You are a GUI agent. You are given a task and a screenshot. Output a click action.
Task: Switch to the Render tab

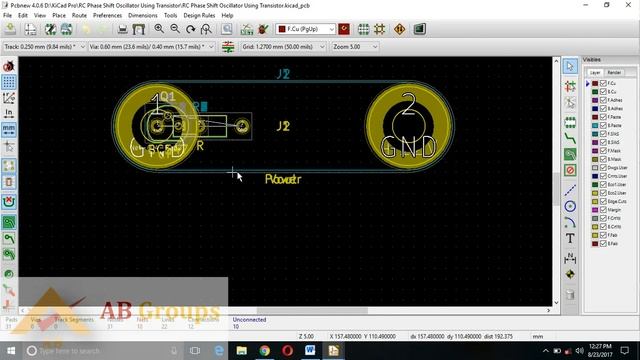click(614, 72)
